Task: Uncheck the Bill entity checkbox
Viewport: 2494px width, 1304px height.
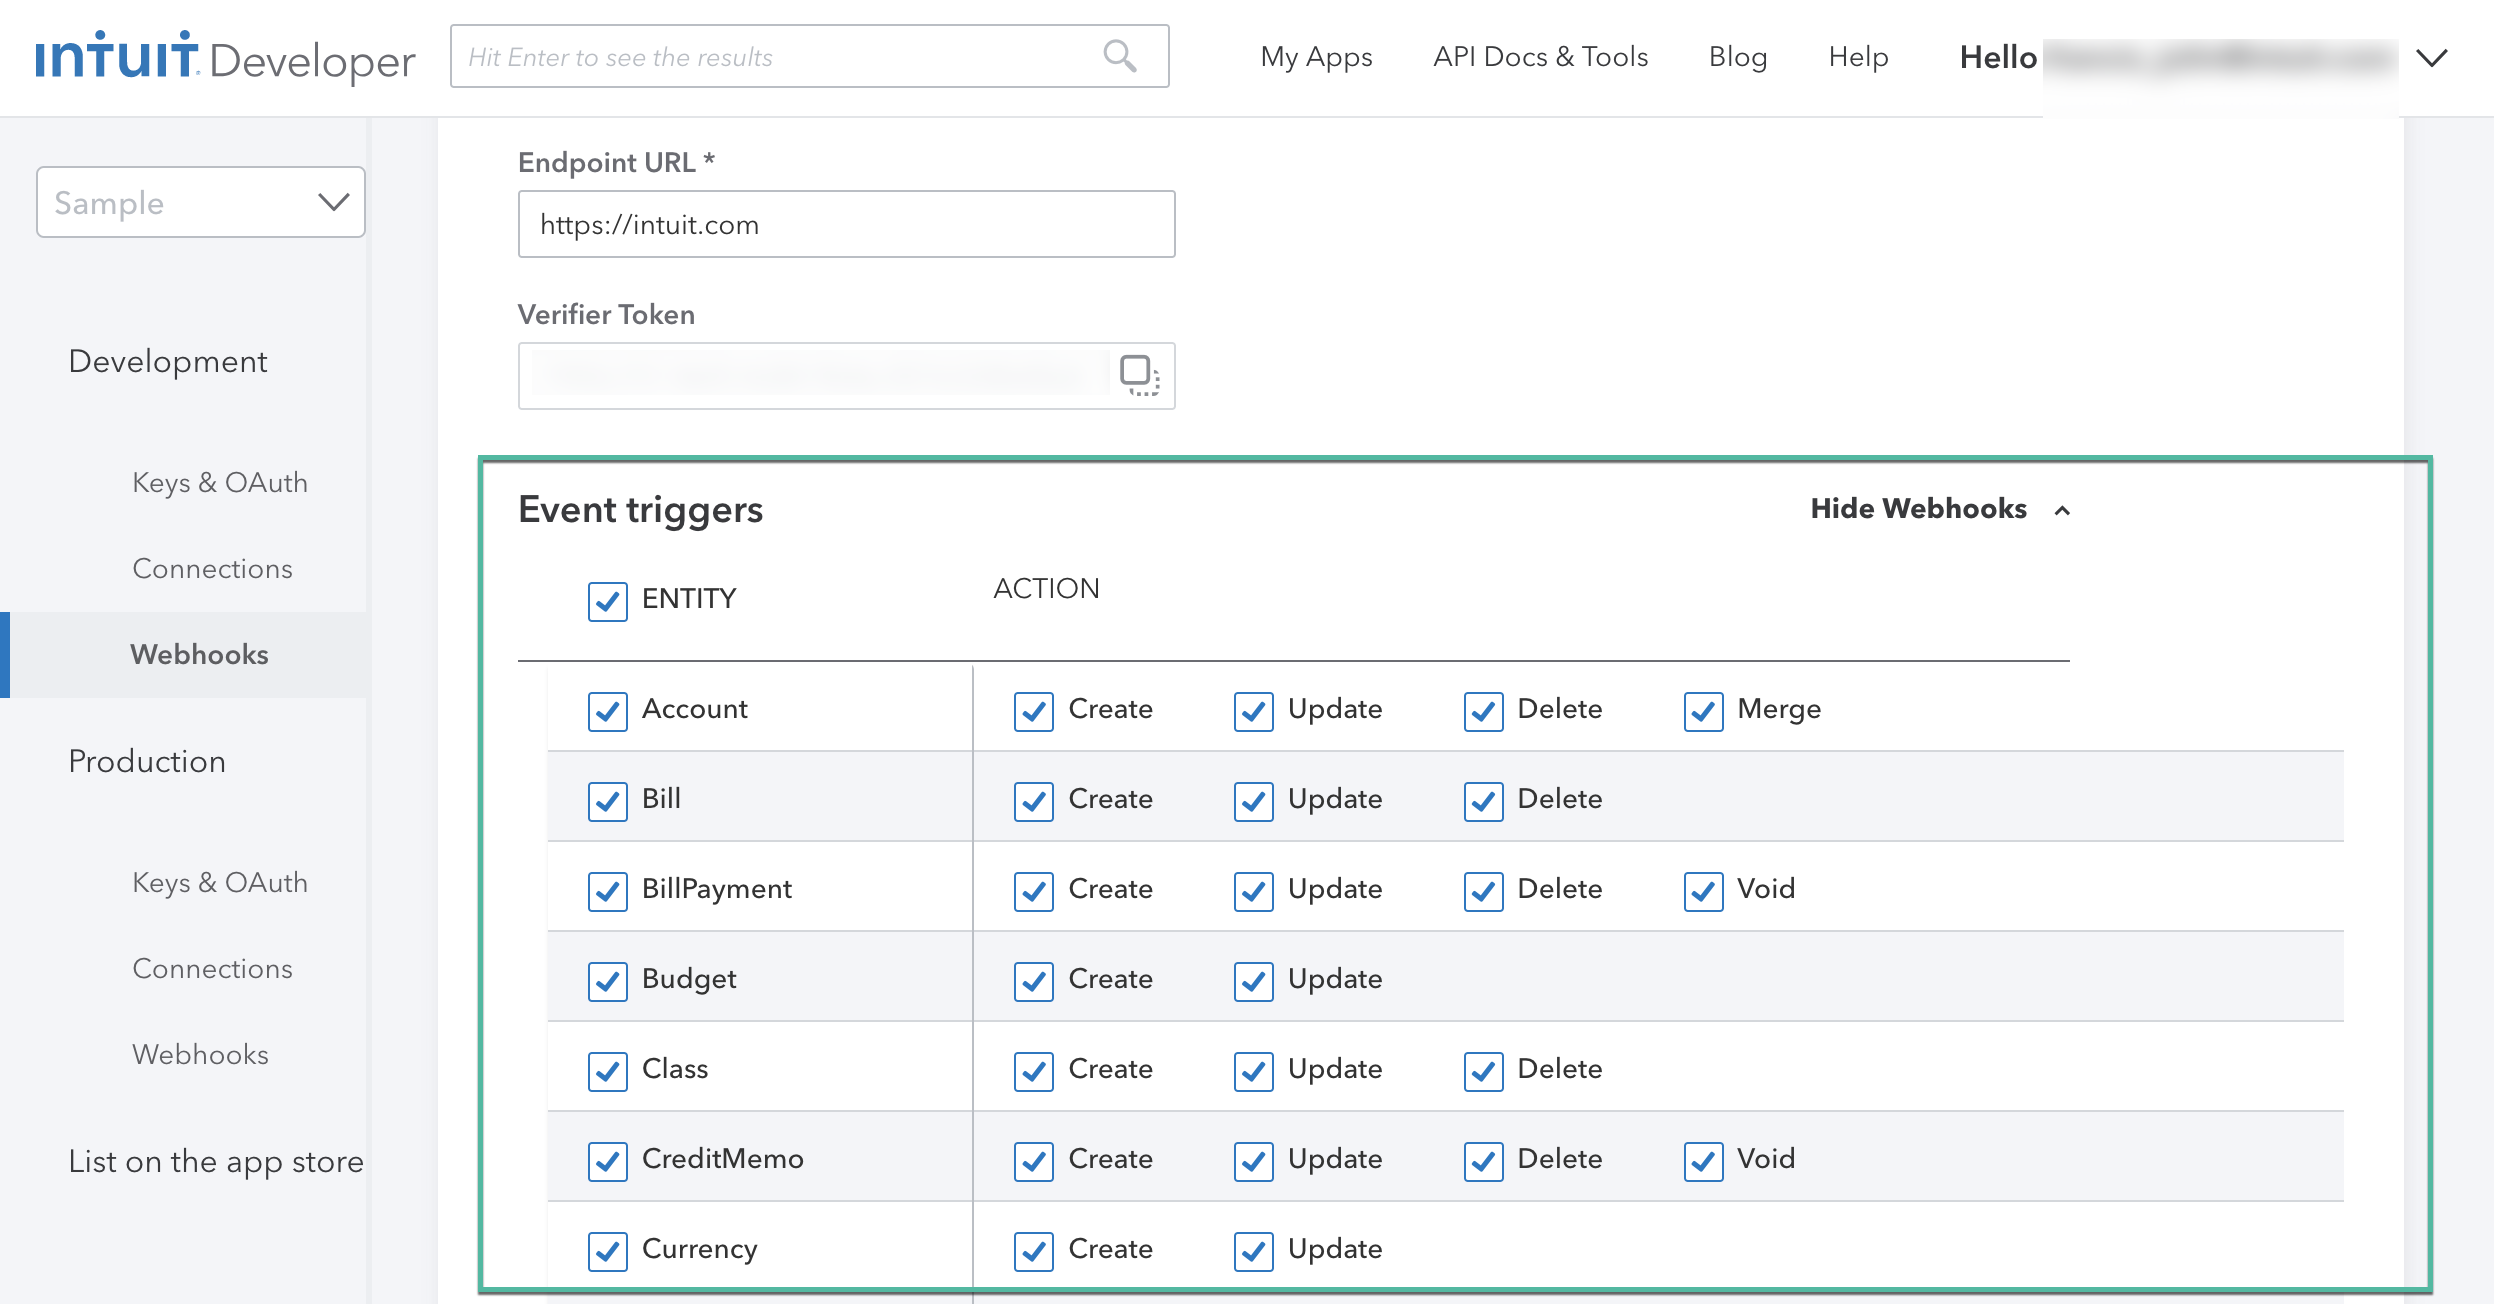Action: [x=607, y=801]
